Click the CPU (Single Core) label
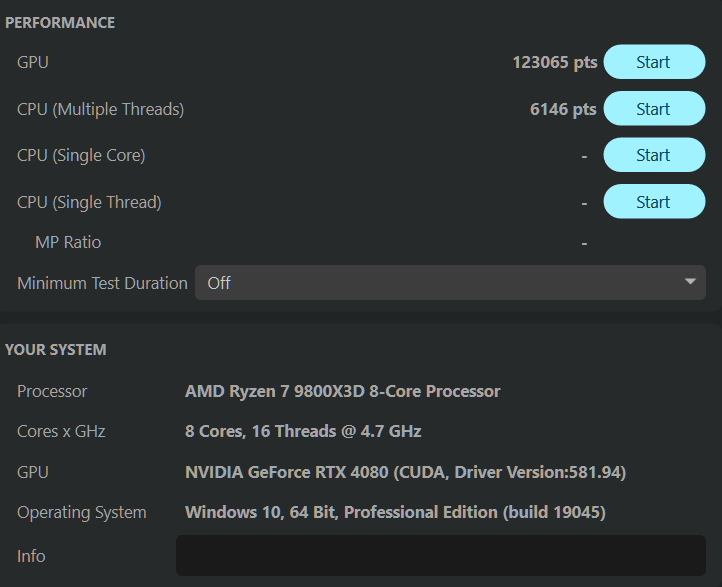Viewport: 722px width, 587px height. (81, 155)
